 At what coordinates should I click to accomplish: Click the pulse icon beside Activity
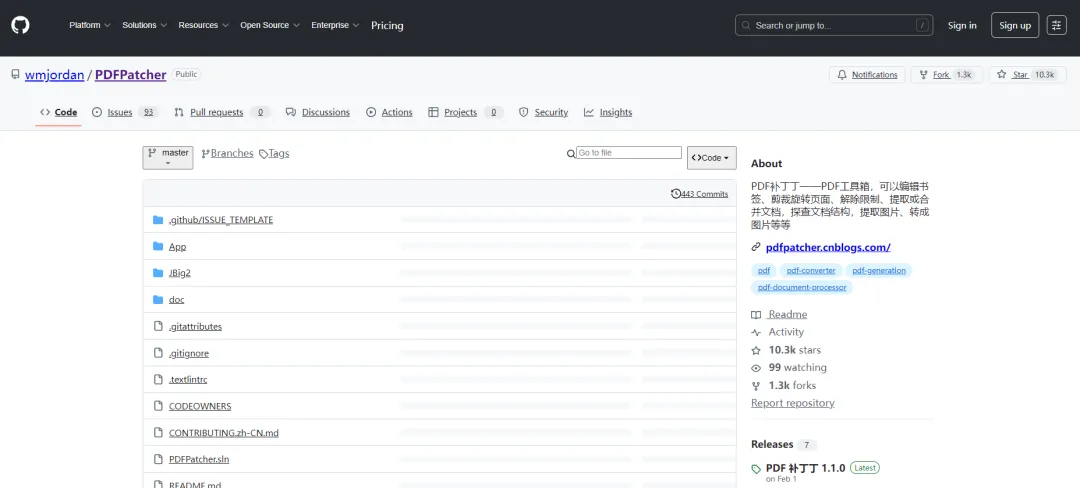pyautogui.click(x=756, y=332)
